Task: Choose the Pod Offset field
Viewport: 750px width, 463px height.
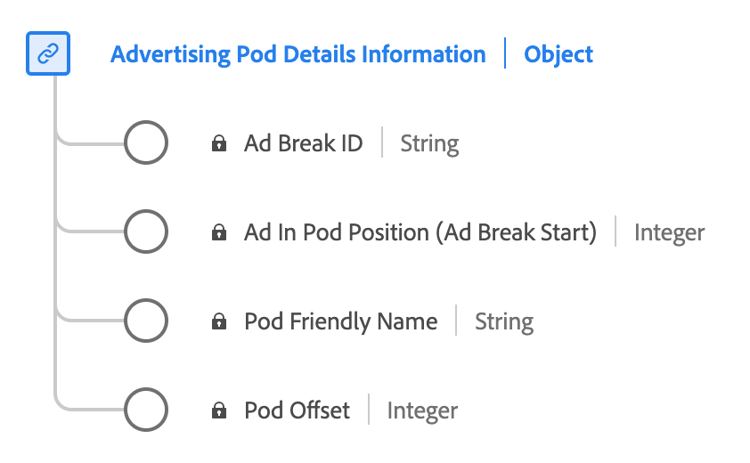Action: (x=297, y=410)
